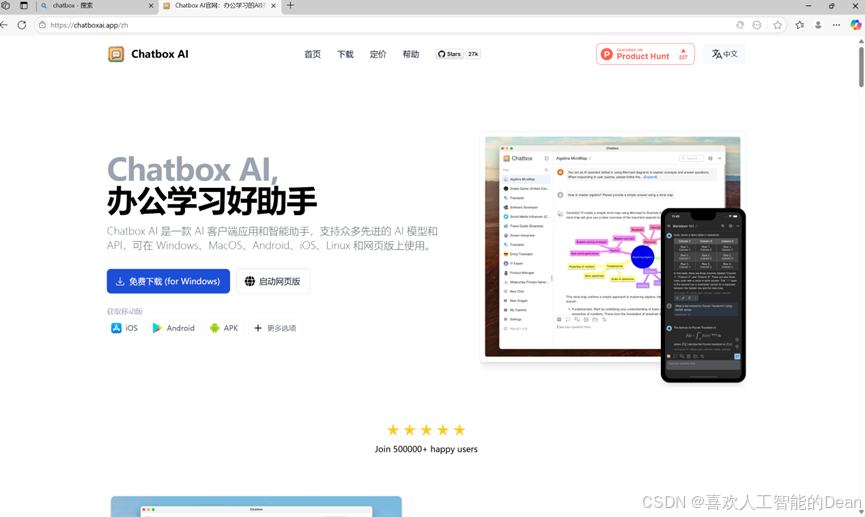Open the favorites list
The image size is (865, 517).
click(800, 25)
